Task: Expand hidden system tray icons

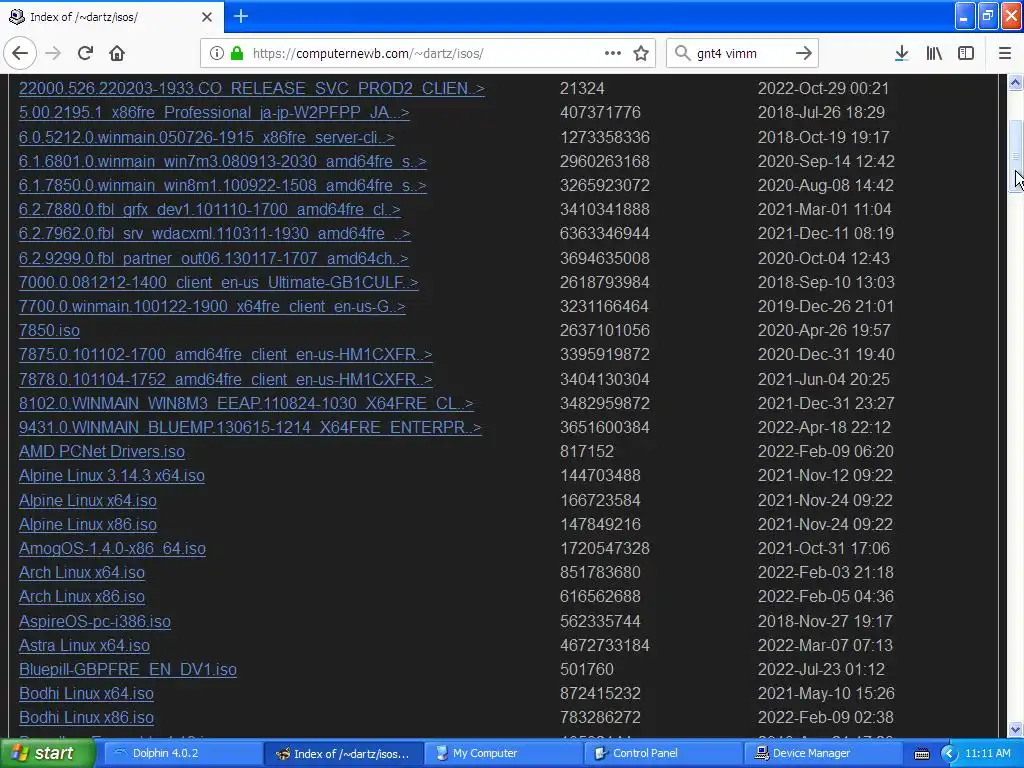Action: [x=948, y=754]
